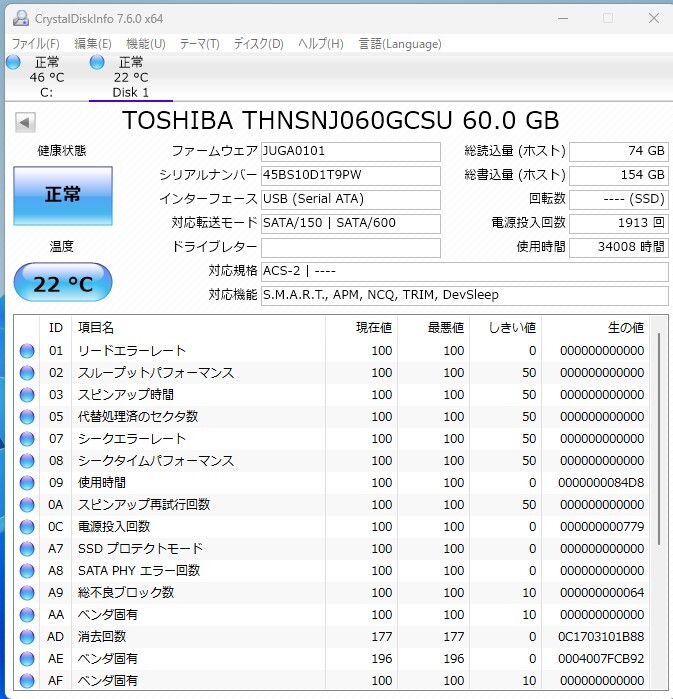Image resolution: width=673 pixels, height=699 pixels.
Task: Click the 生の値 column header
Action: coord(625,328)
